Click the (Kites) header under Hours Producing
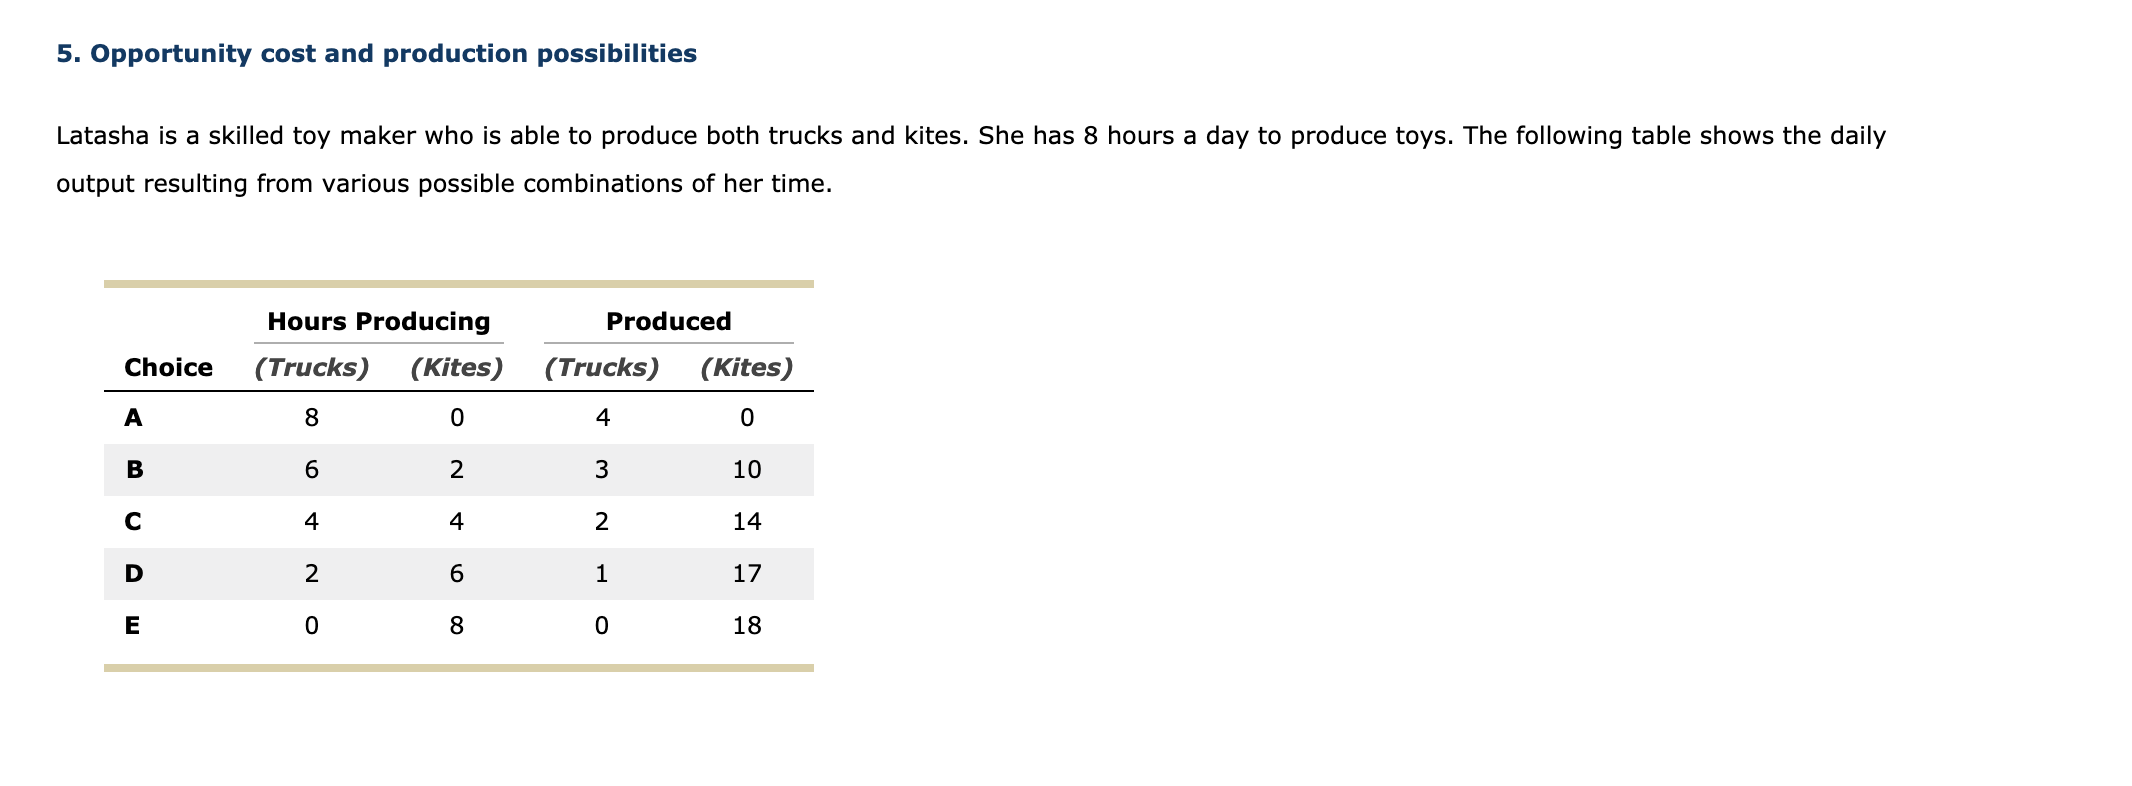Screen dimensions: 2132x786 pos(457,367)
